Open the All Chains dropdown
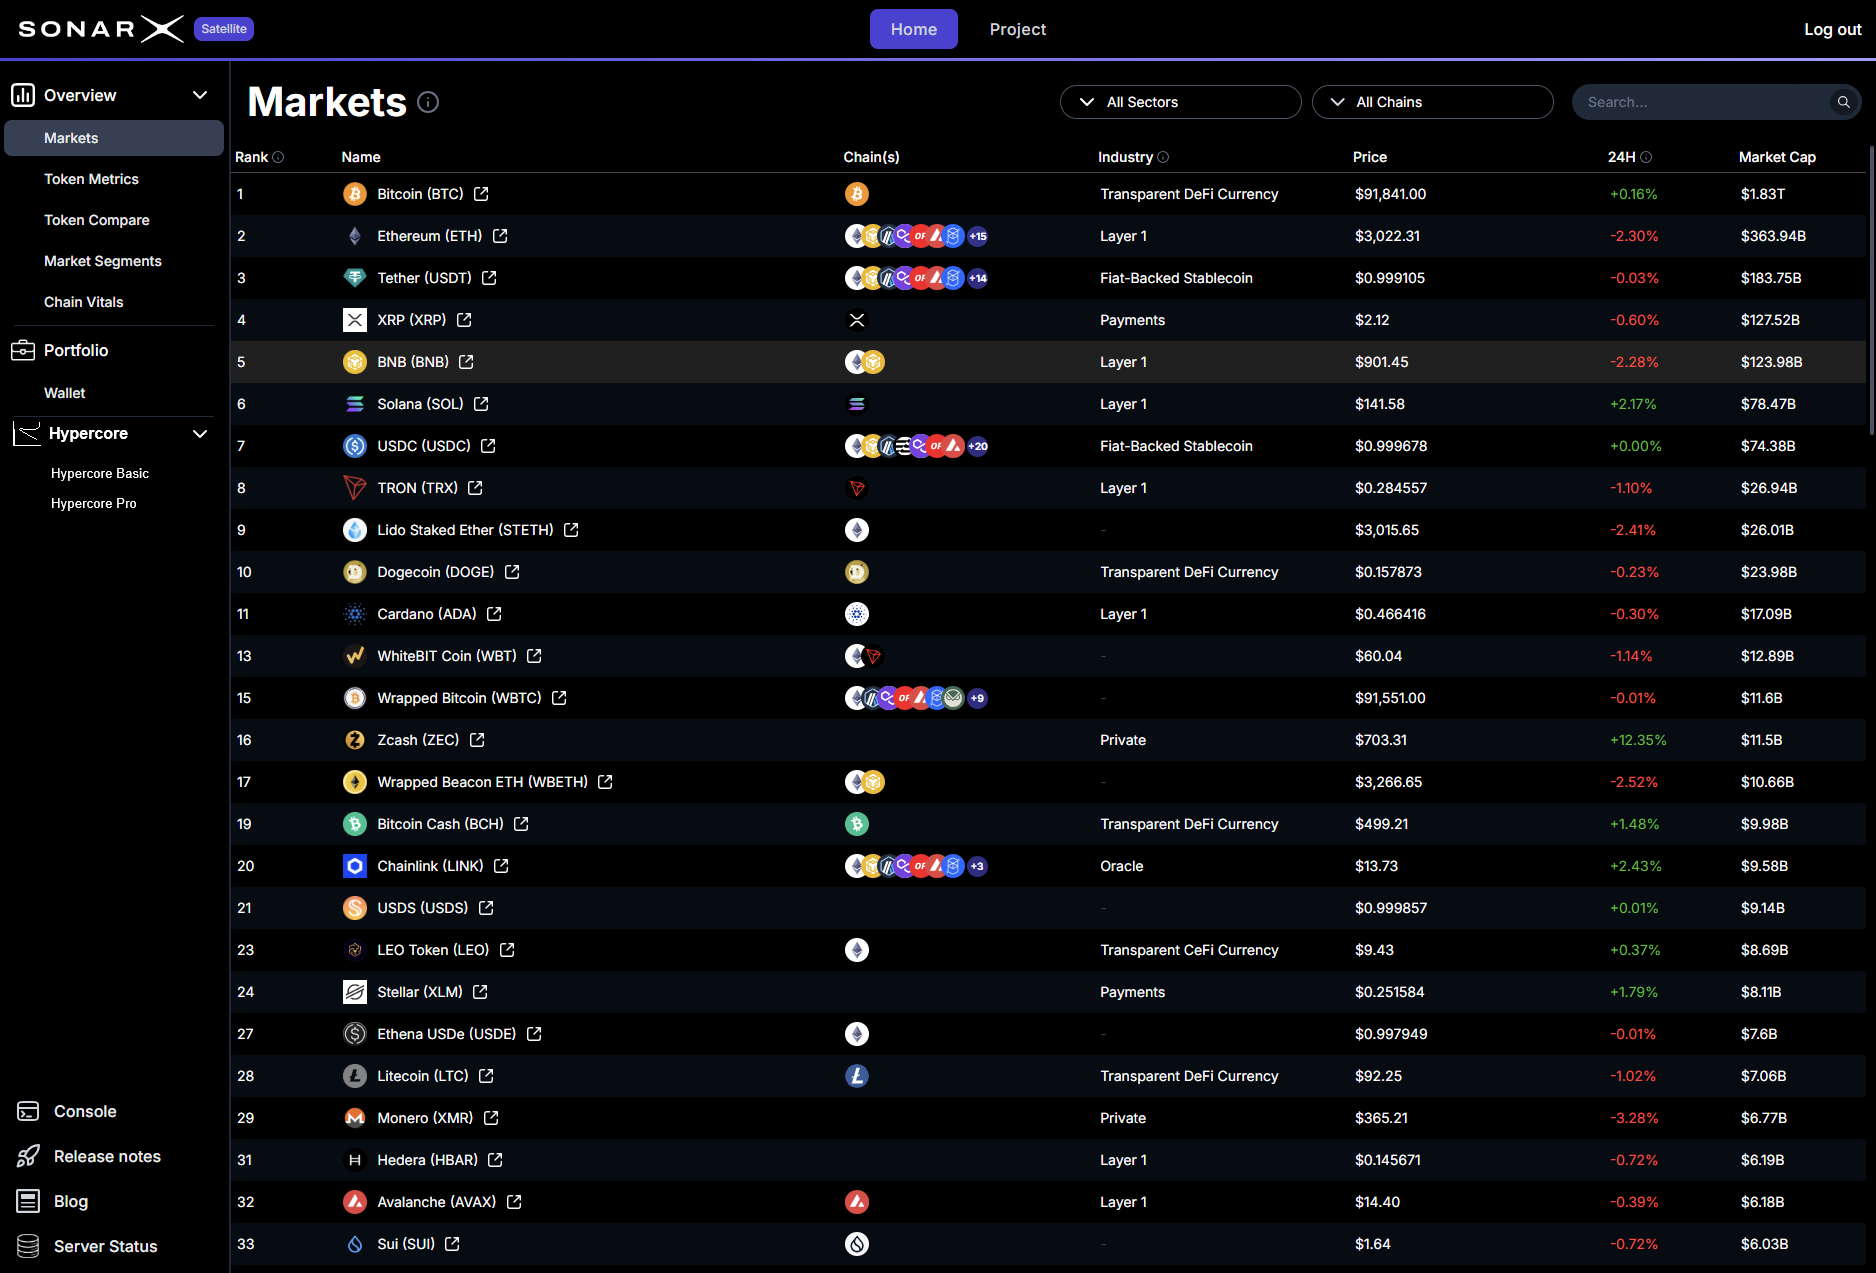The width and height of the screenshot is (1876, 1273). (x=1432, y=102)
